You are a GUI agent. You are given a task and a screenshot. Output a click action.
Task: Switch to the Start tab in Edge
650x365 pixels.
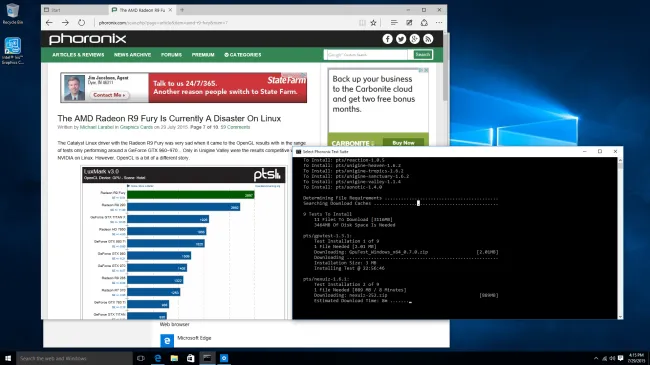pos(75,10)
